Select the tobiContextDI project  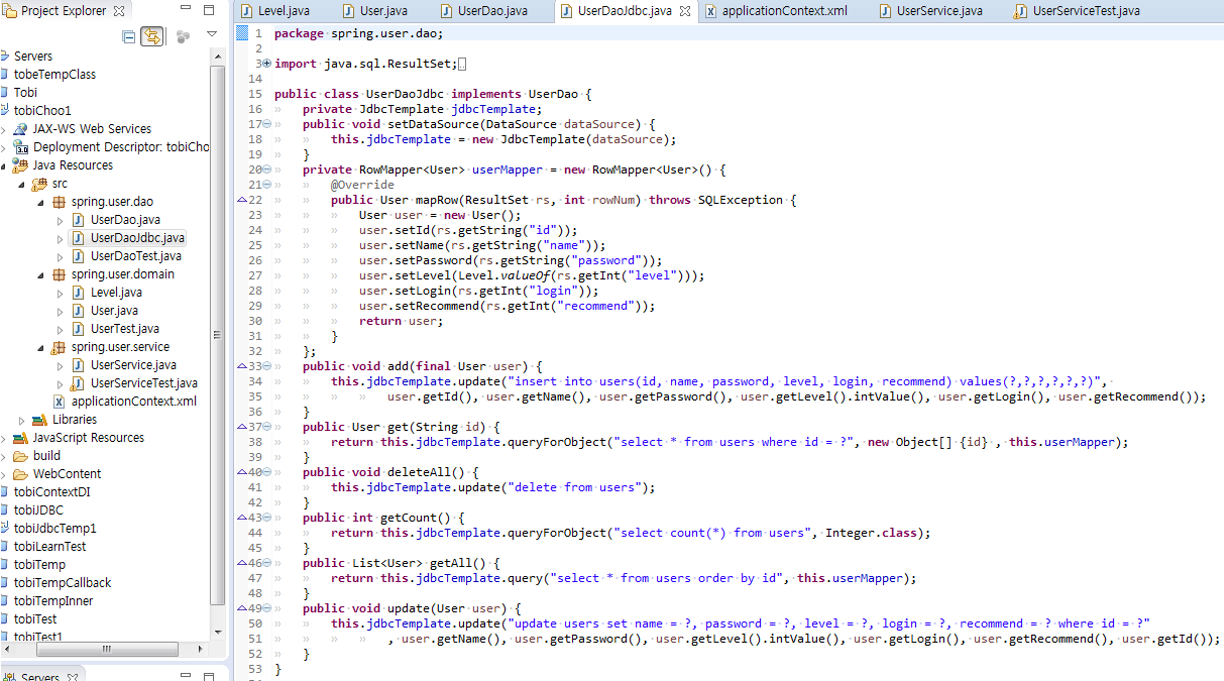click(x=52, y=491)
